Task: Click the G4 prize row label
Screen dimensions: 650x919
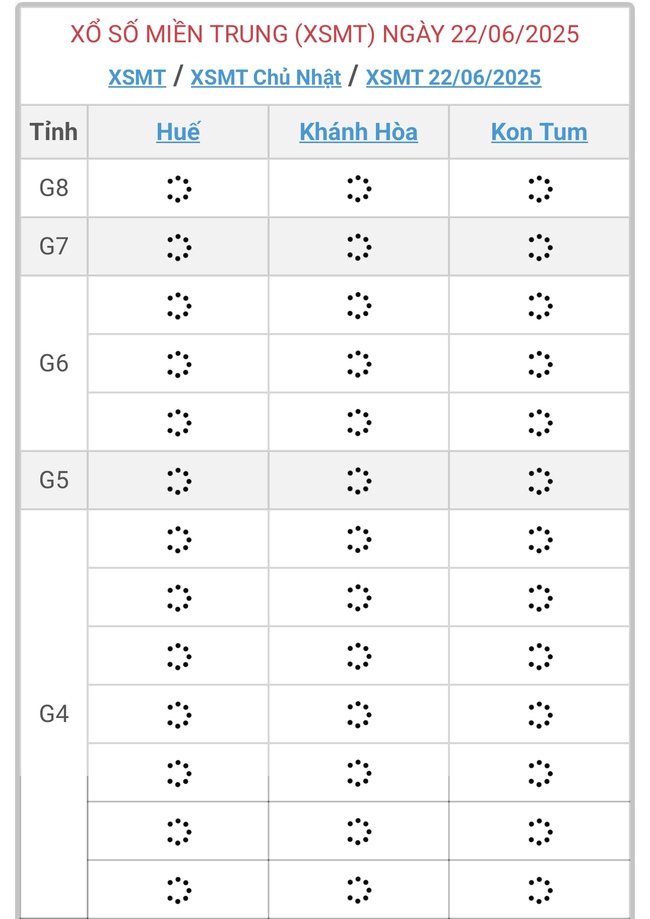Action: [54, 714]
